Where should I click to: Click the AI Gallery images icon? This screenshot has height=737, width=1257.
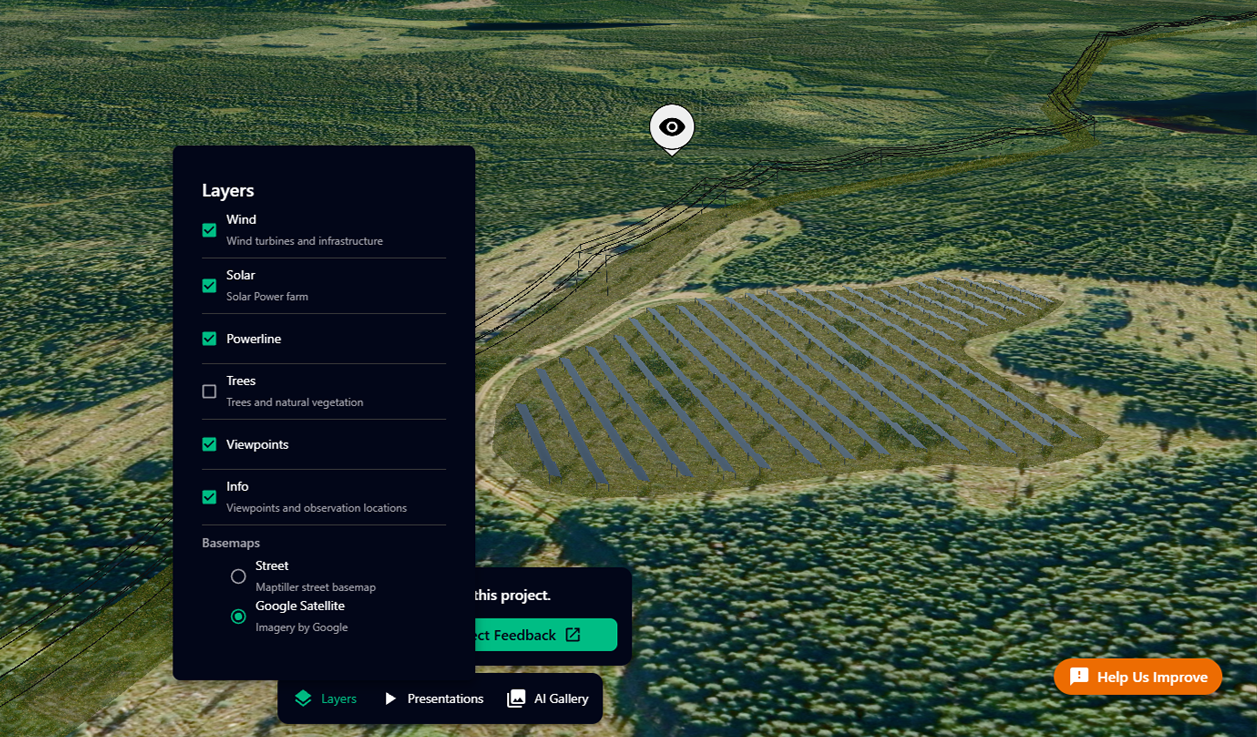pos(516,698)
